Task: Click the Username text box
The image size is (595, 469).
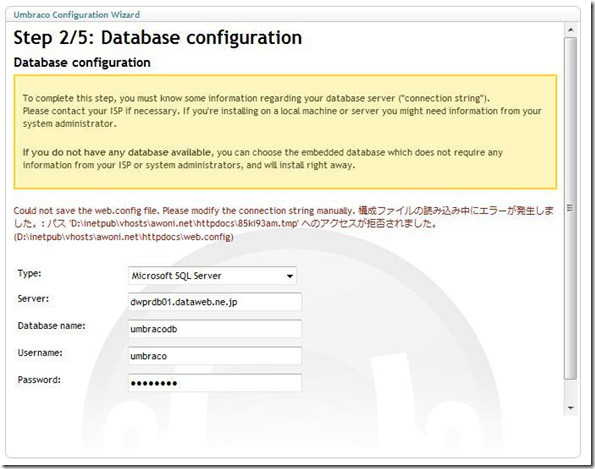Action: click(x=215, y=356)
